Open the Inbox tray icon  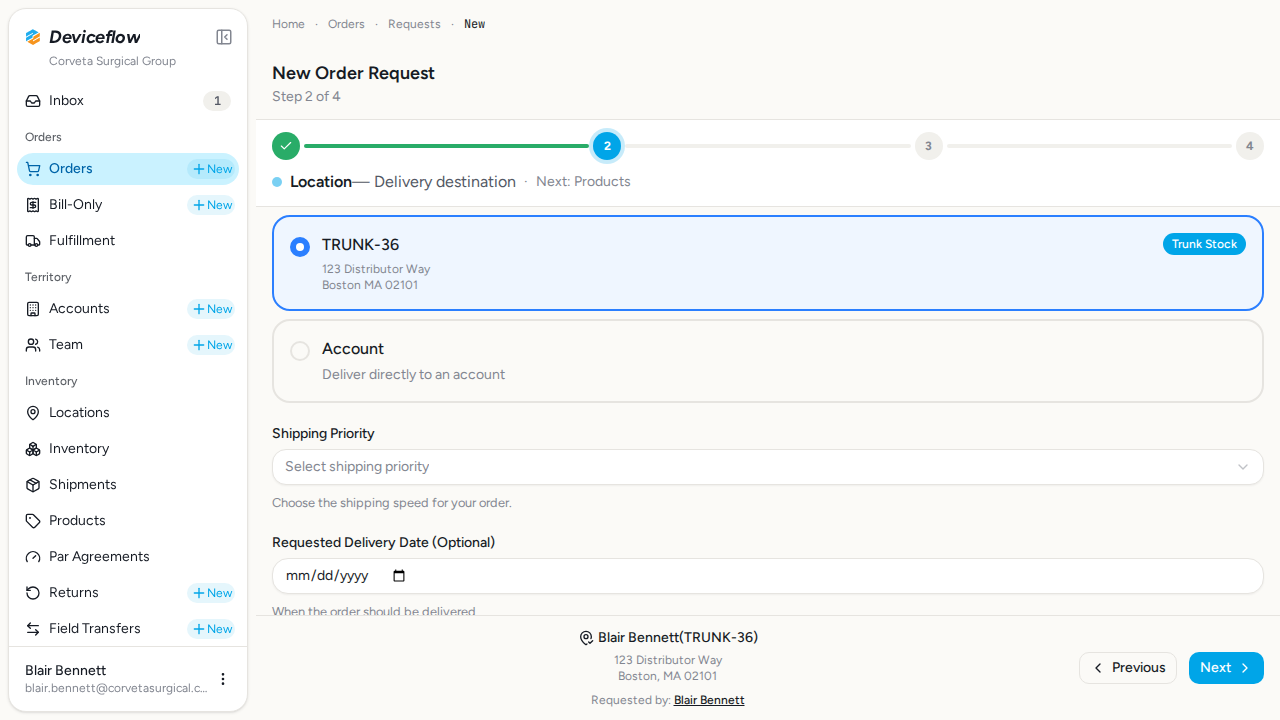[x=33, y=101]
